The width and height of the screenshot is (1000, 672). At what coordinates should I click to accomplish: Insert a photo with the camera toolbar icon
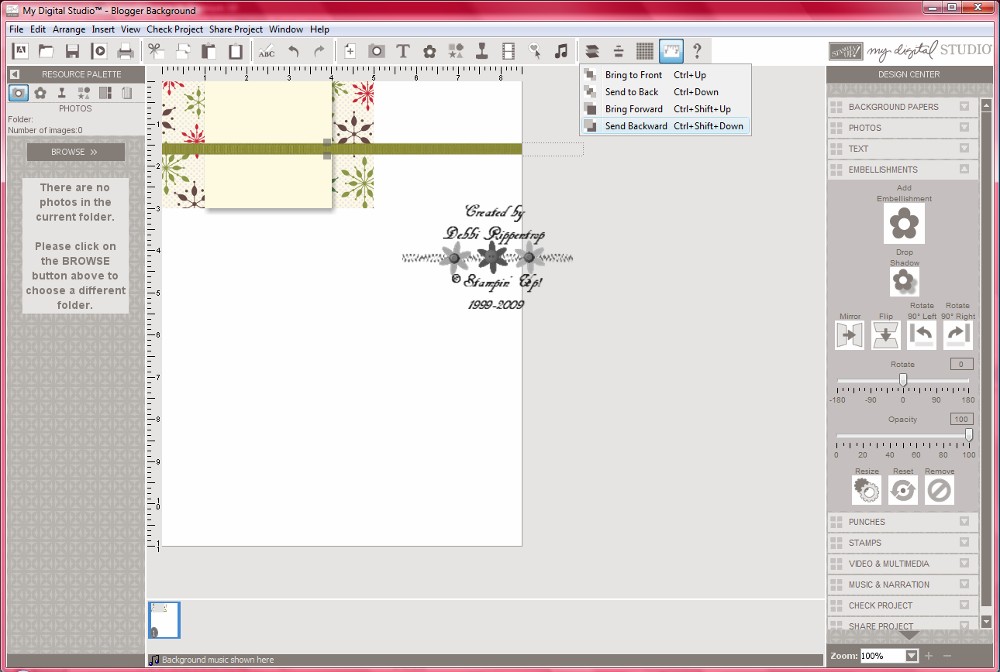pos(376,51)
